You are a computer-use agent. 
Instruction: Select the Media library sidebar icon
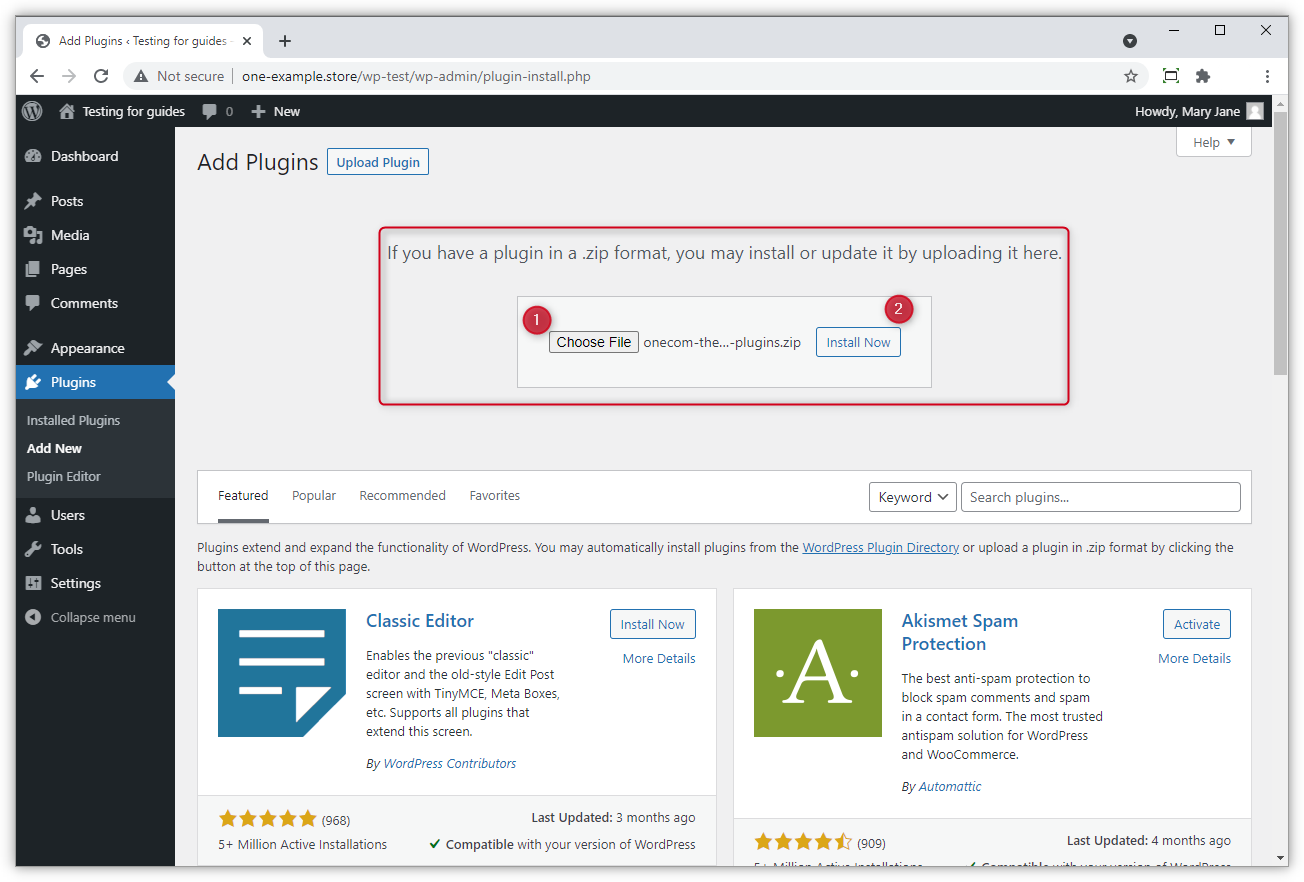click(x=34, y=235)
